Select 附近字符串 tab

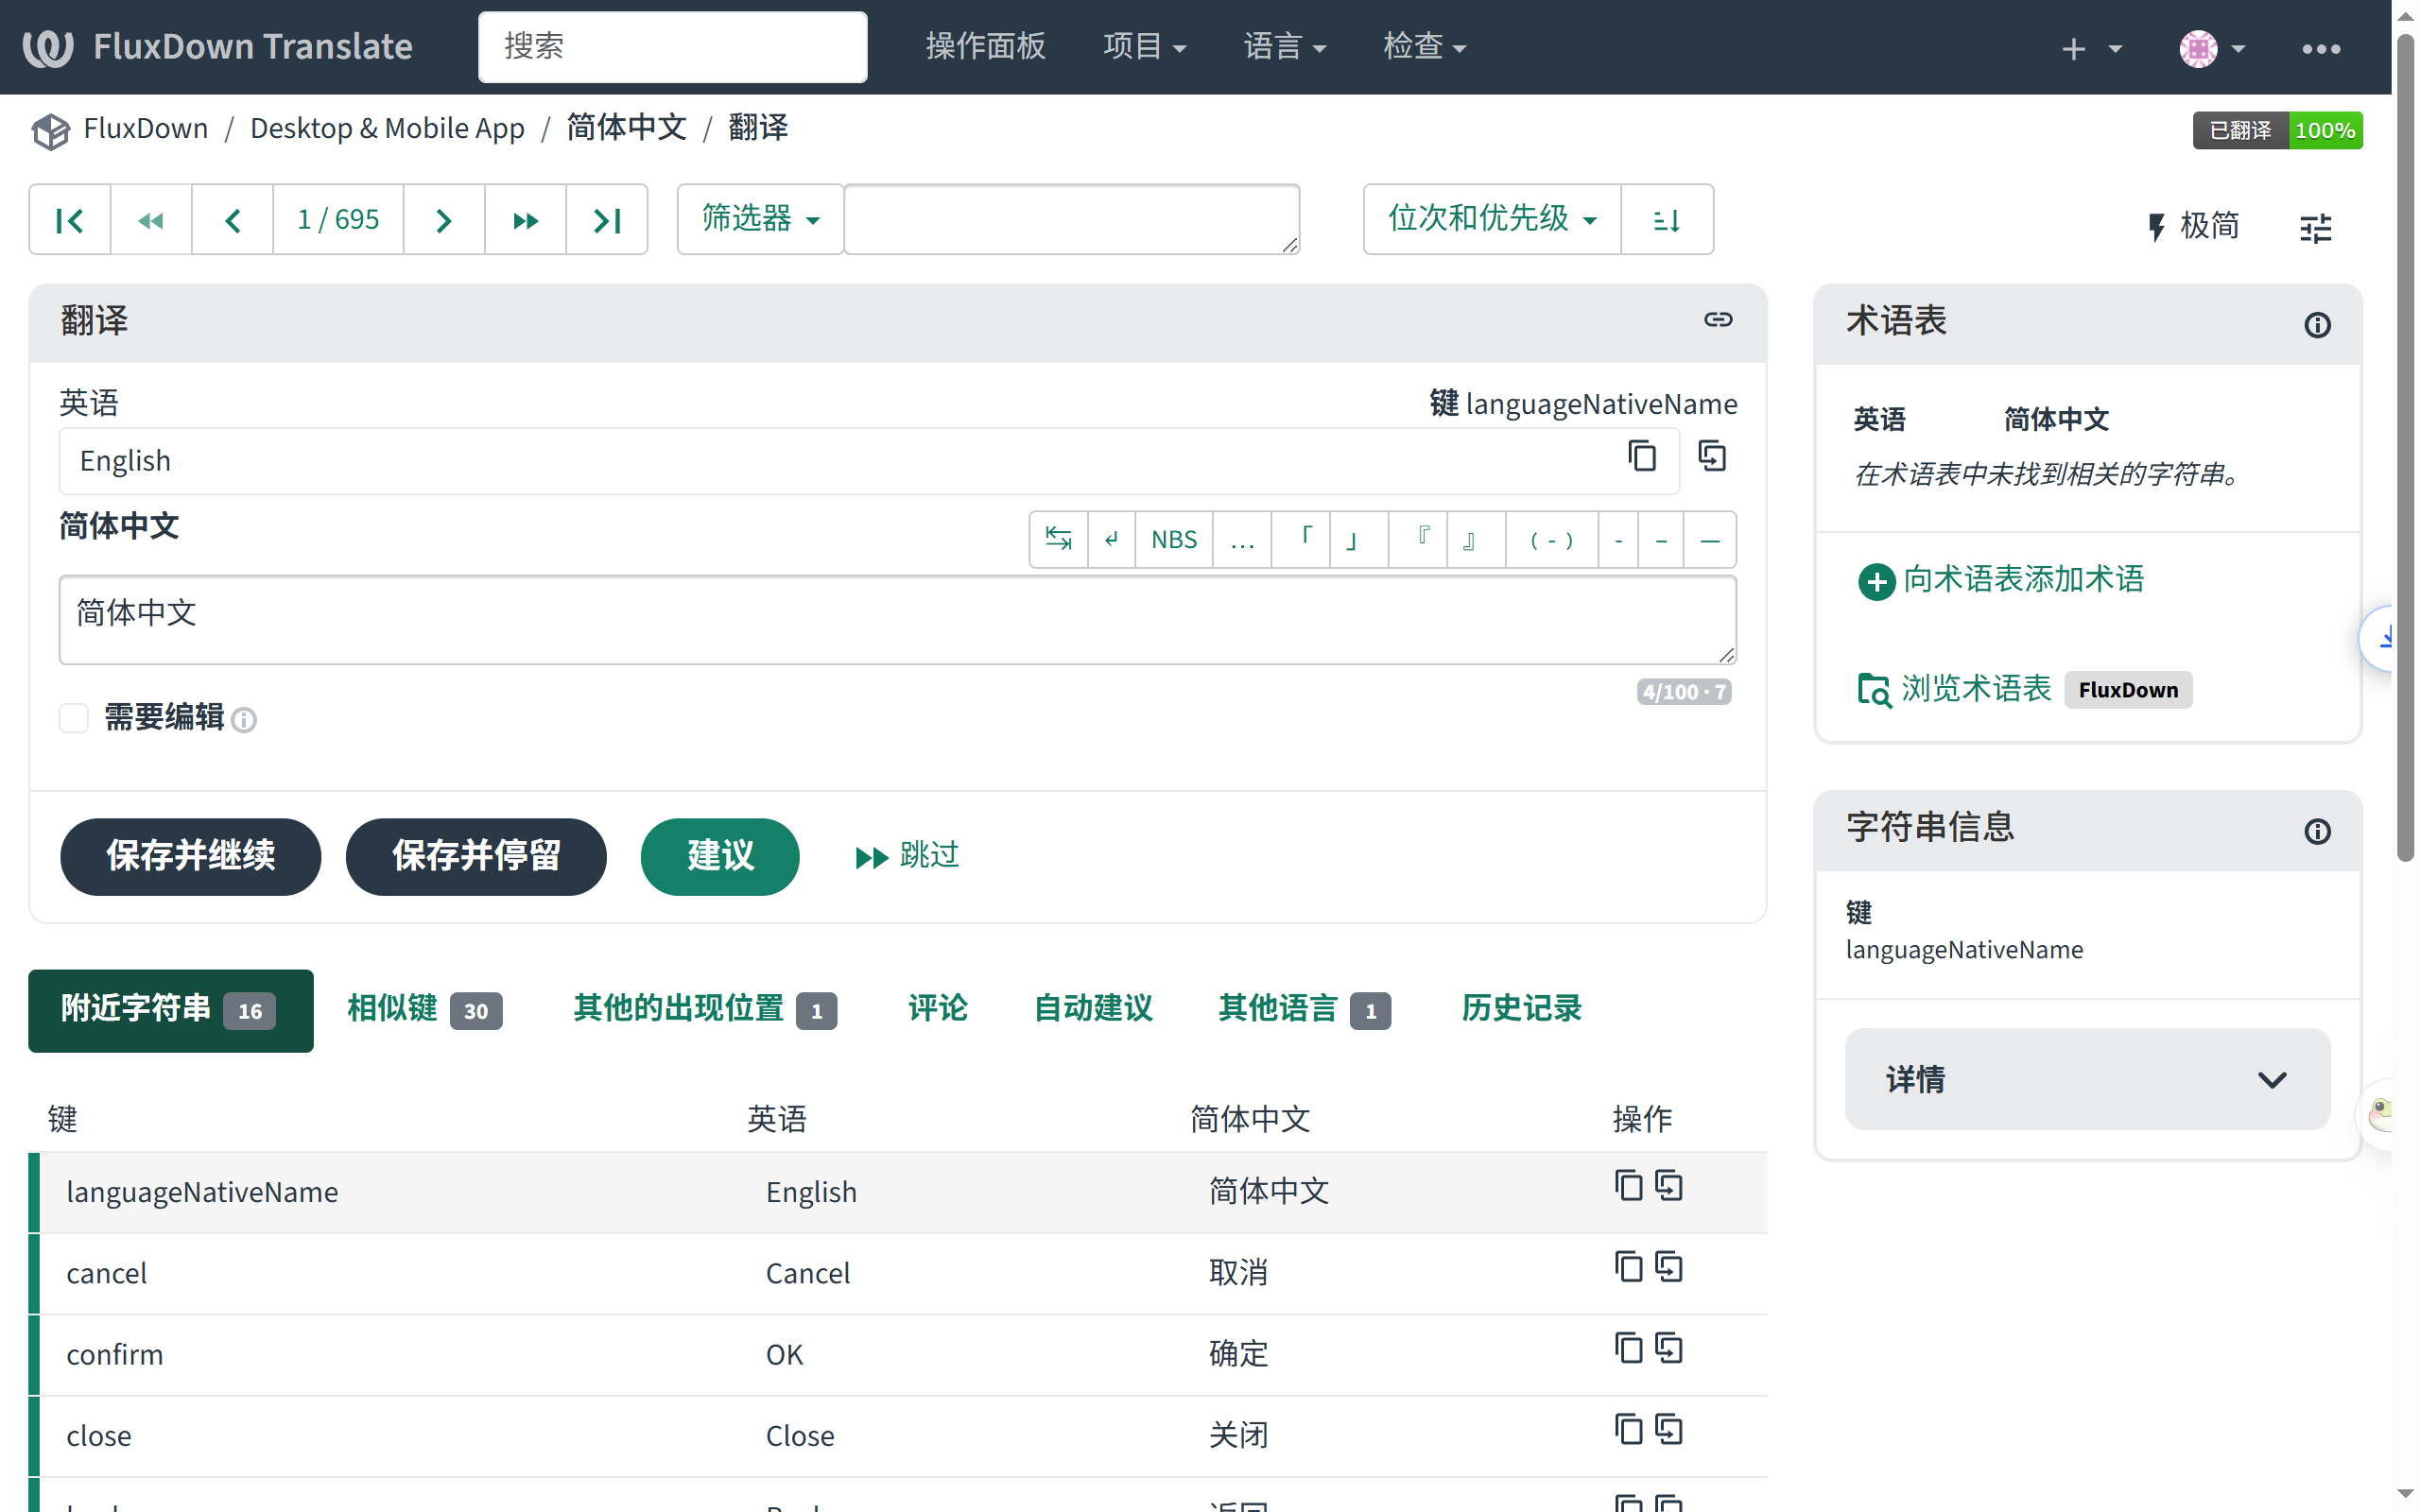(170, 1010)
